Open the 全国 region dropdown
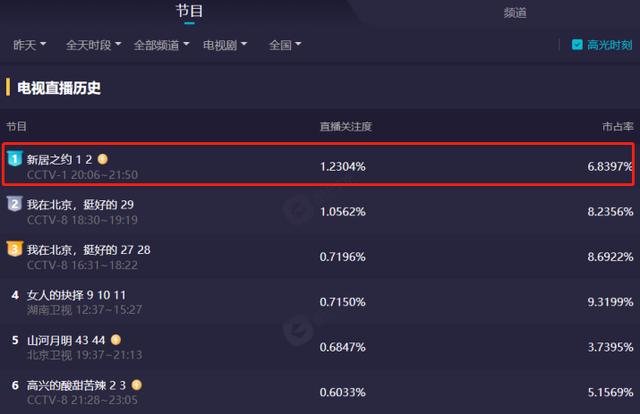The width and height of the screenshot is (640, 414). pos(285,45)
